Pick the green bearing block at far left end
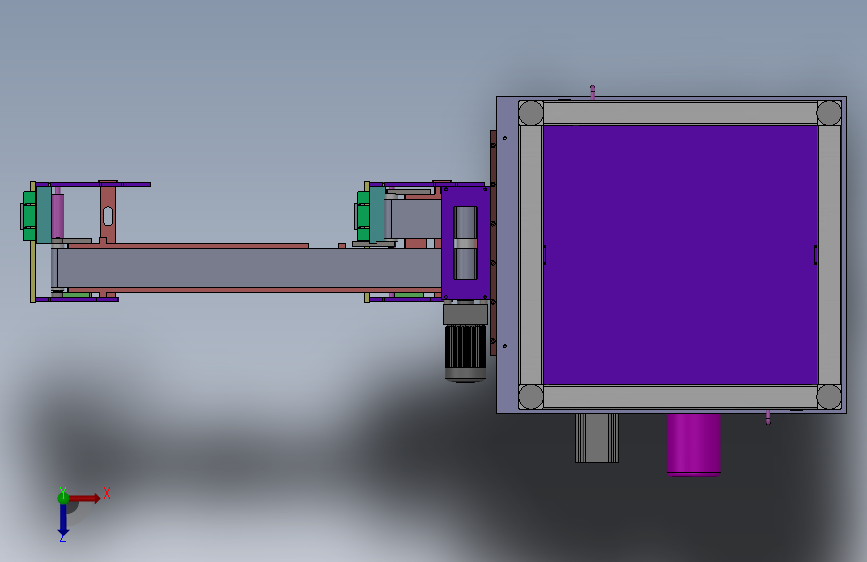Viewport: 867px width, 562px height. 29,216
